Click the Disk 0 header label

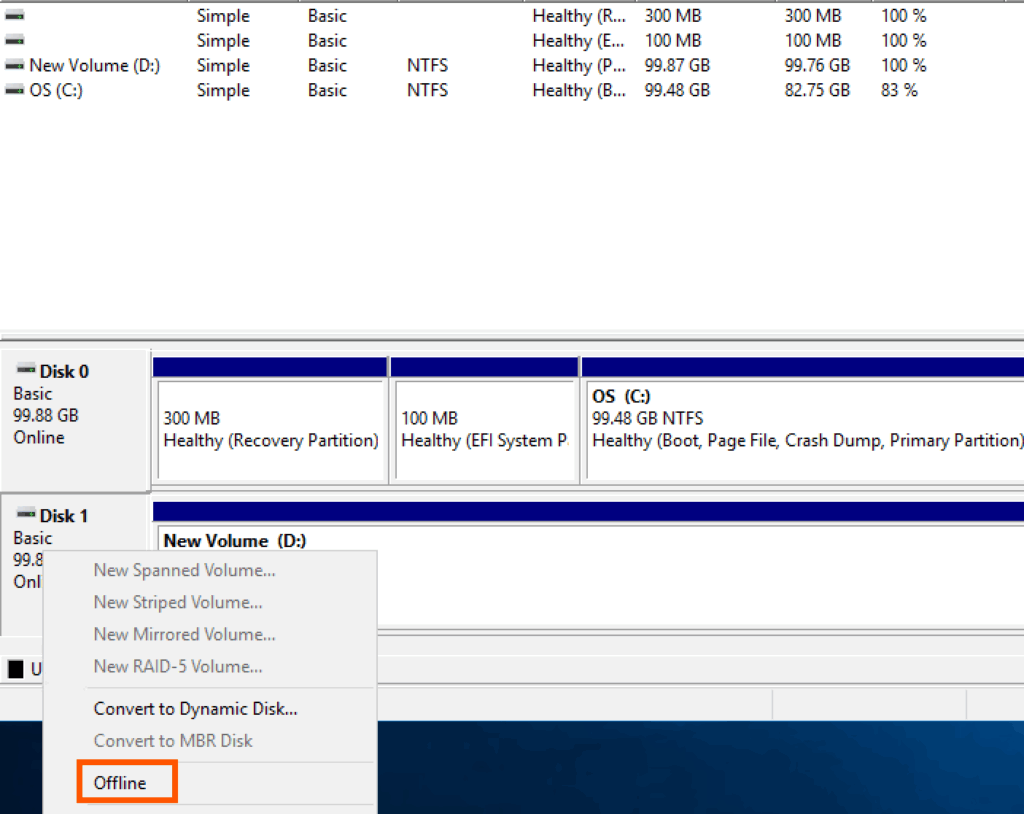(64, 371)
